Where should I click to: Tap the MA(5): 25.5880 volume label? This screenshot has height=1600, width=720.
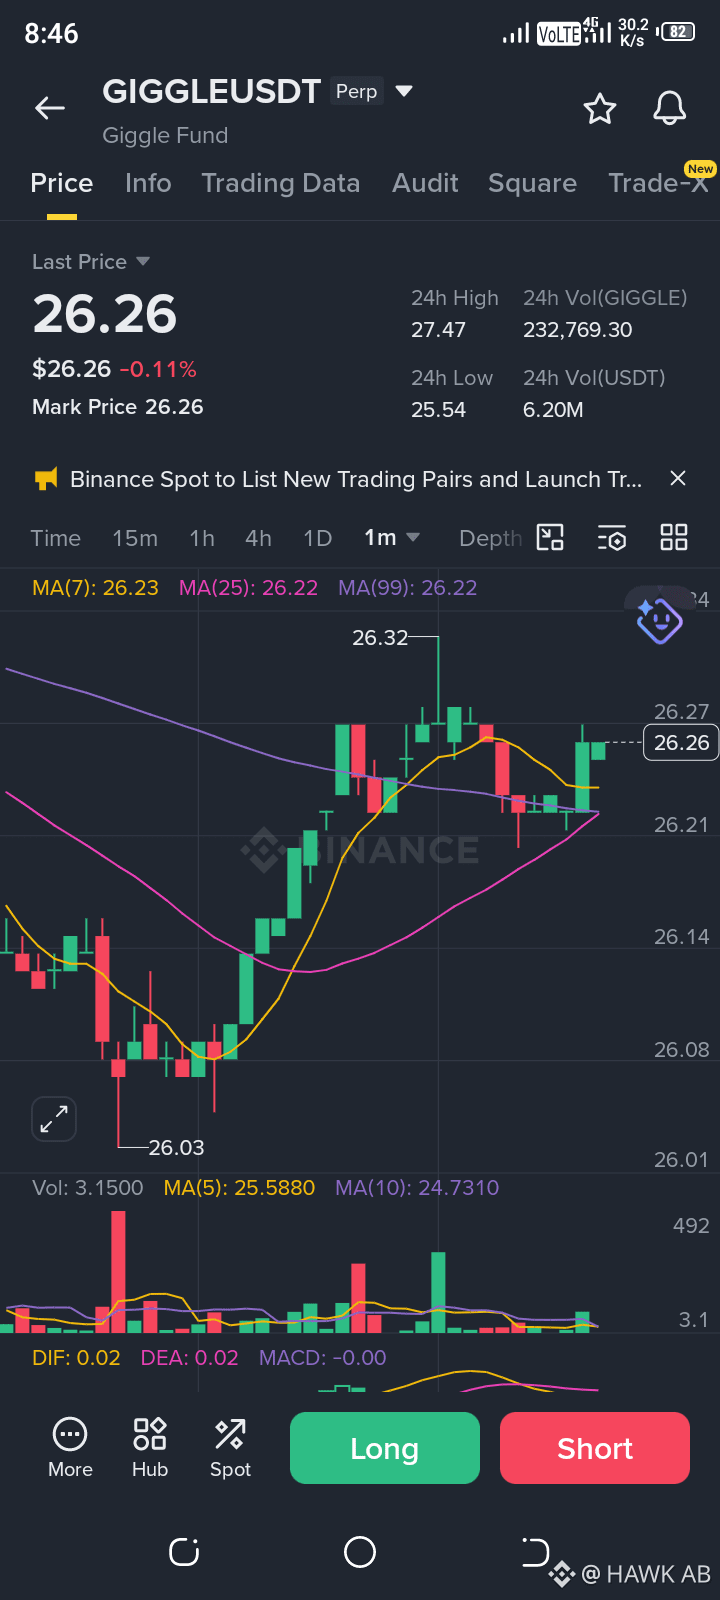coord(239,1188)
